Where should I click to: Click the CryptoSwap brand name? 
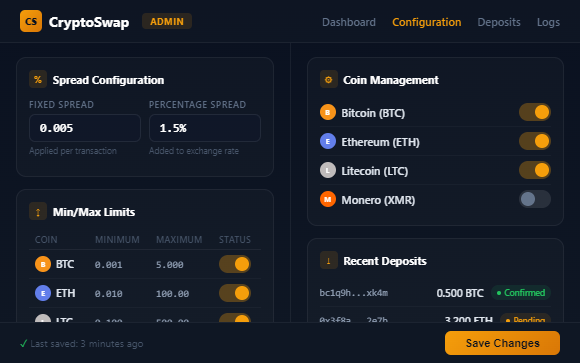[89, 22]
